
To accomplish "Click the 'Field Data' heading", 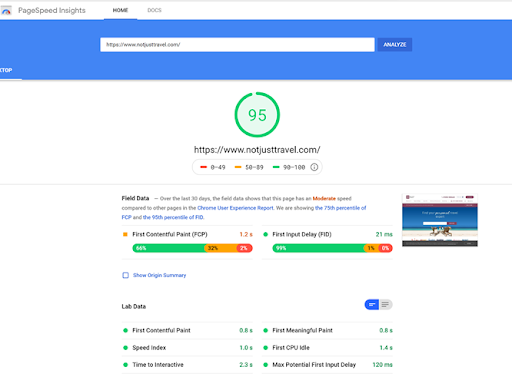I will pos(135,198).
